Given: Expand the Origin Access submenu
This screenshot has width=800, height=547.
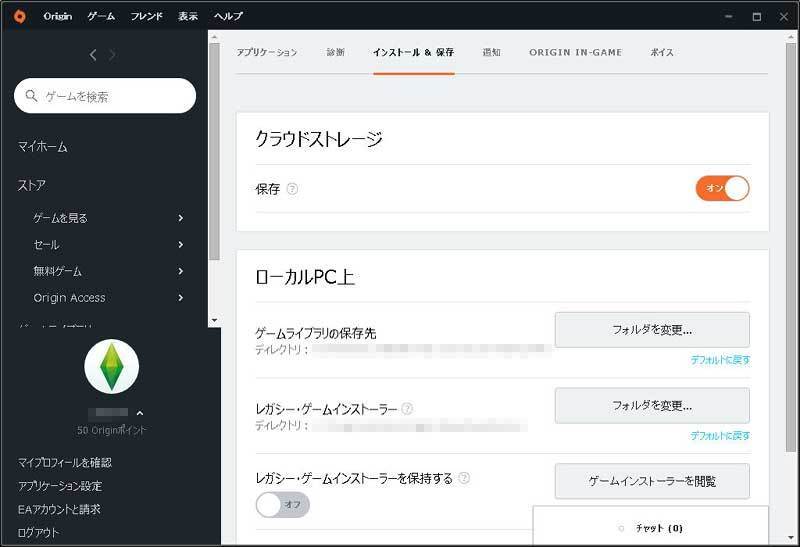Looking at the screenshot, I should tap(181, 298).
